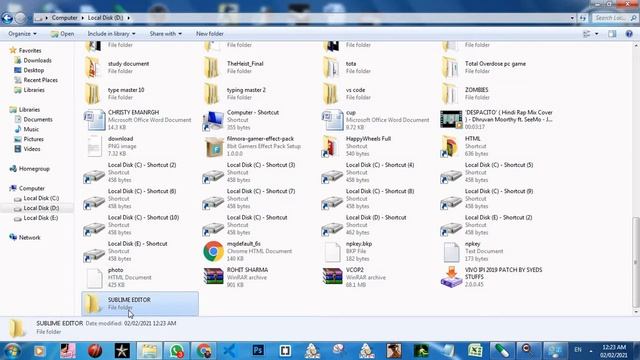Open WhatsApp from the taskbar
Screen dimensions: 640x360
coord(176,351)
